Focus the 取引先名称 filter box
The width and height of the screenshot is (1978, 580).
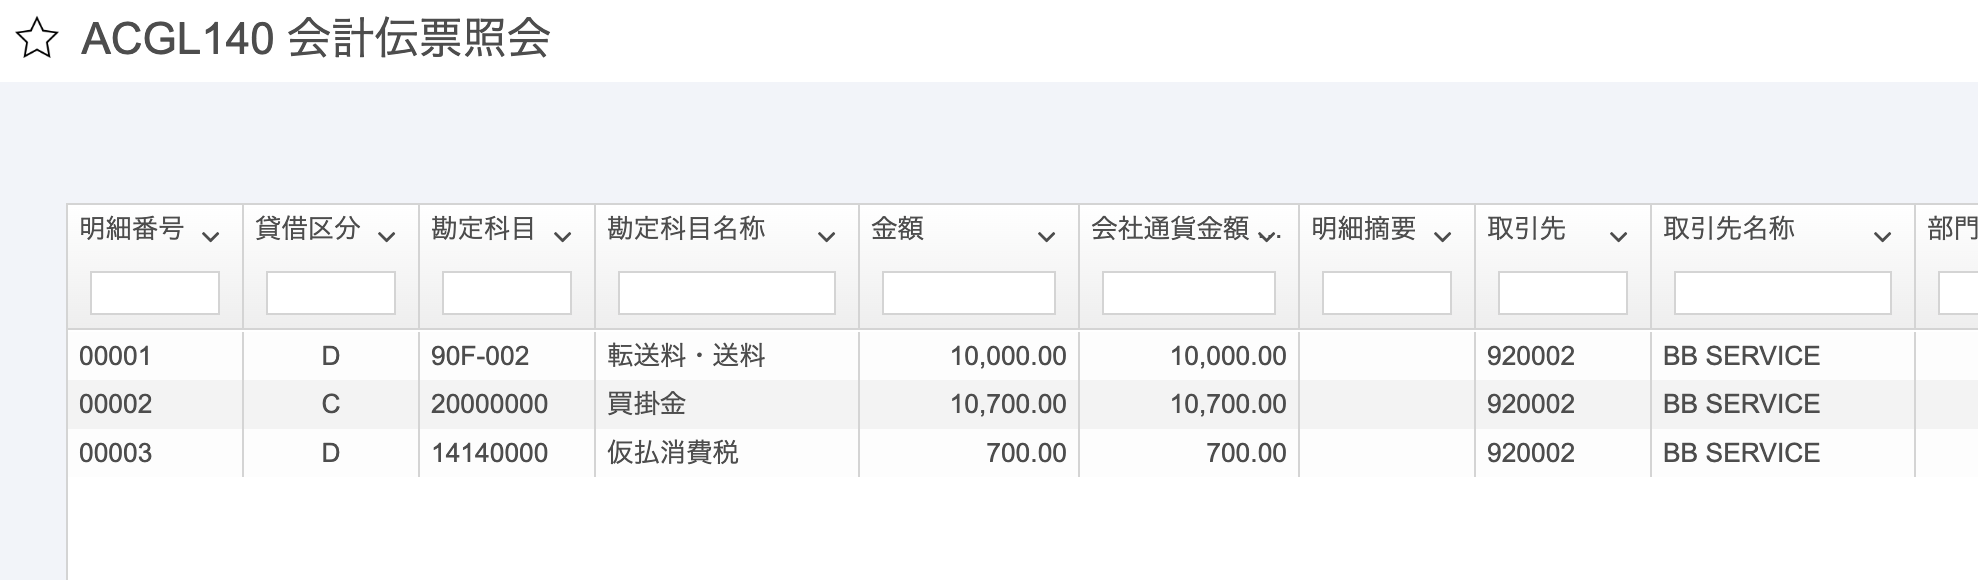coord(1783,293)
